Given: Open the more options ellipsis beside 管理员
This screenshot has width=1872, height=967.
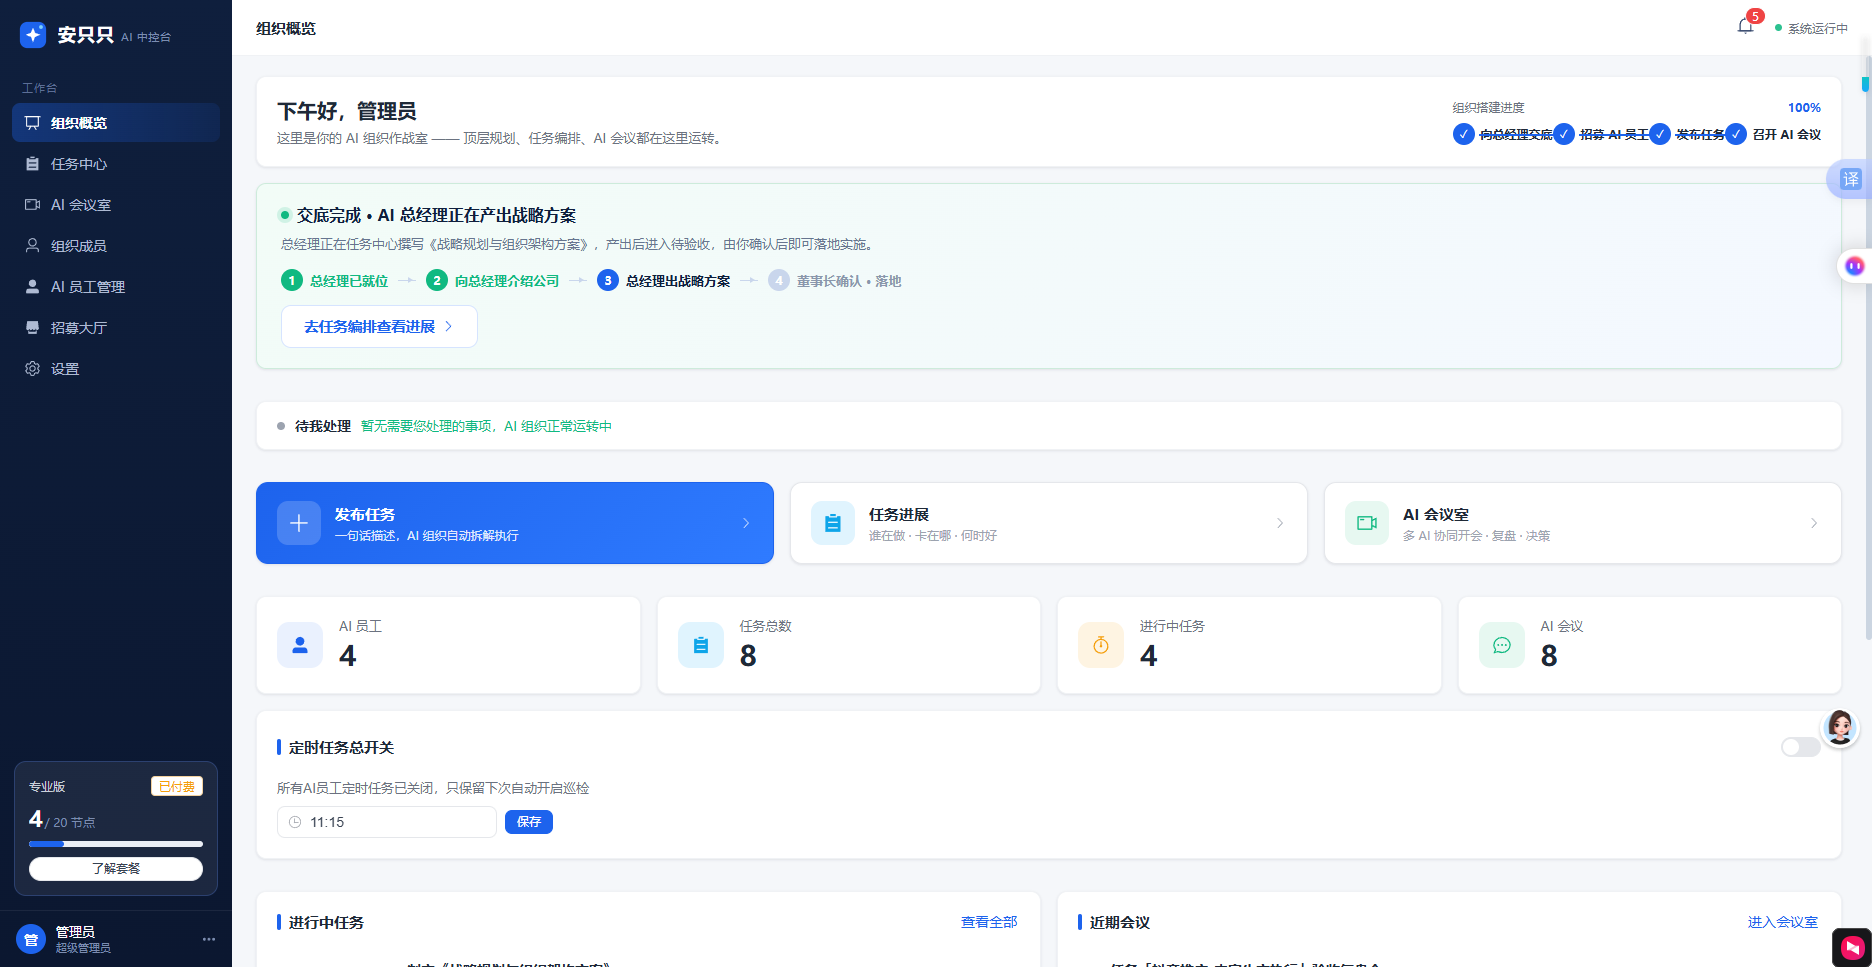Looking at the screenshot, I should click(x=209, y=939).
